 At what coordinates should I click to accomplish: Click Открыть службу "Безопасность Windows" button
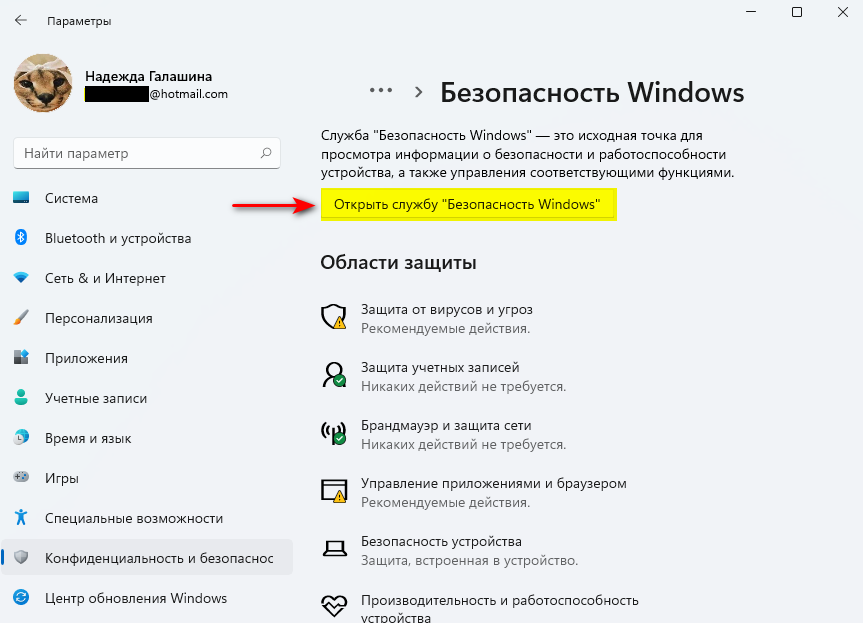pos(467,205)
